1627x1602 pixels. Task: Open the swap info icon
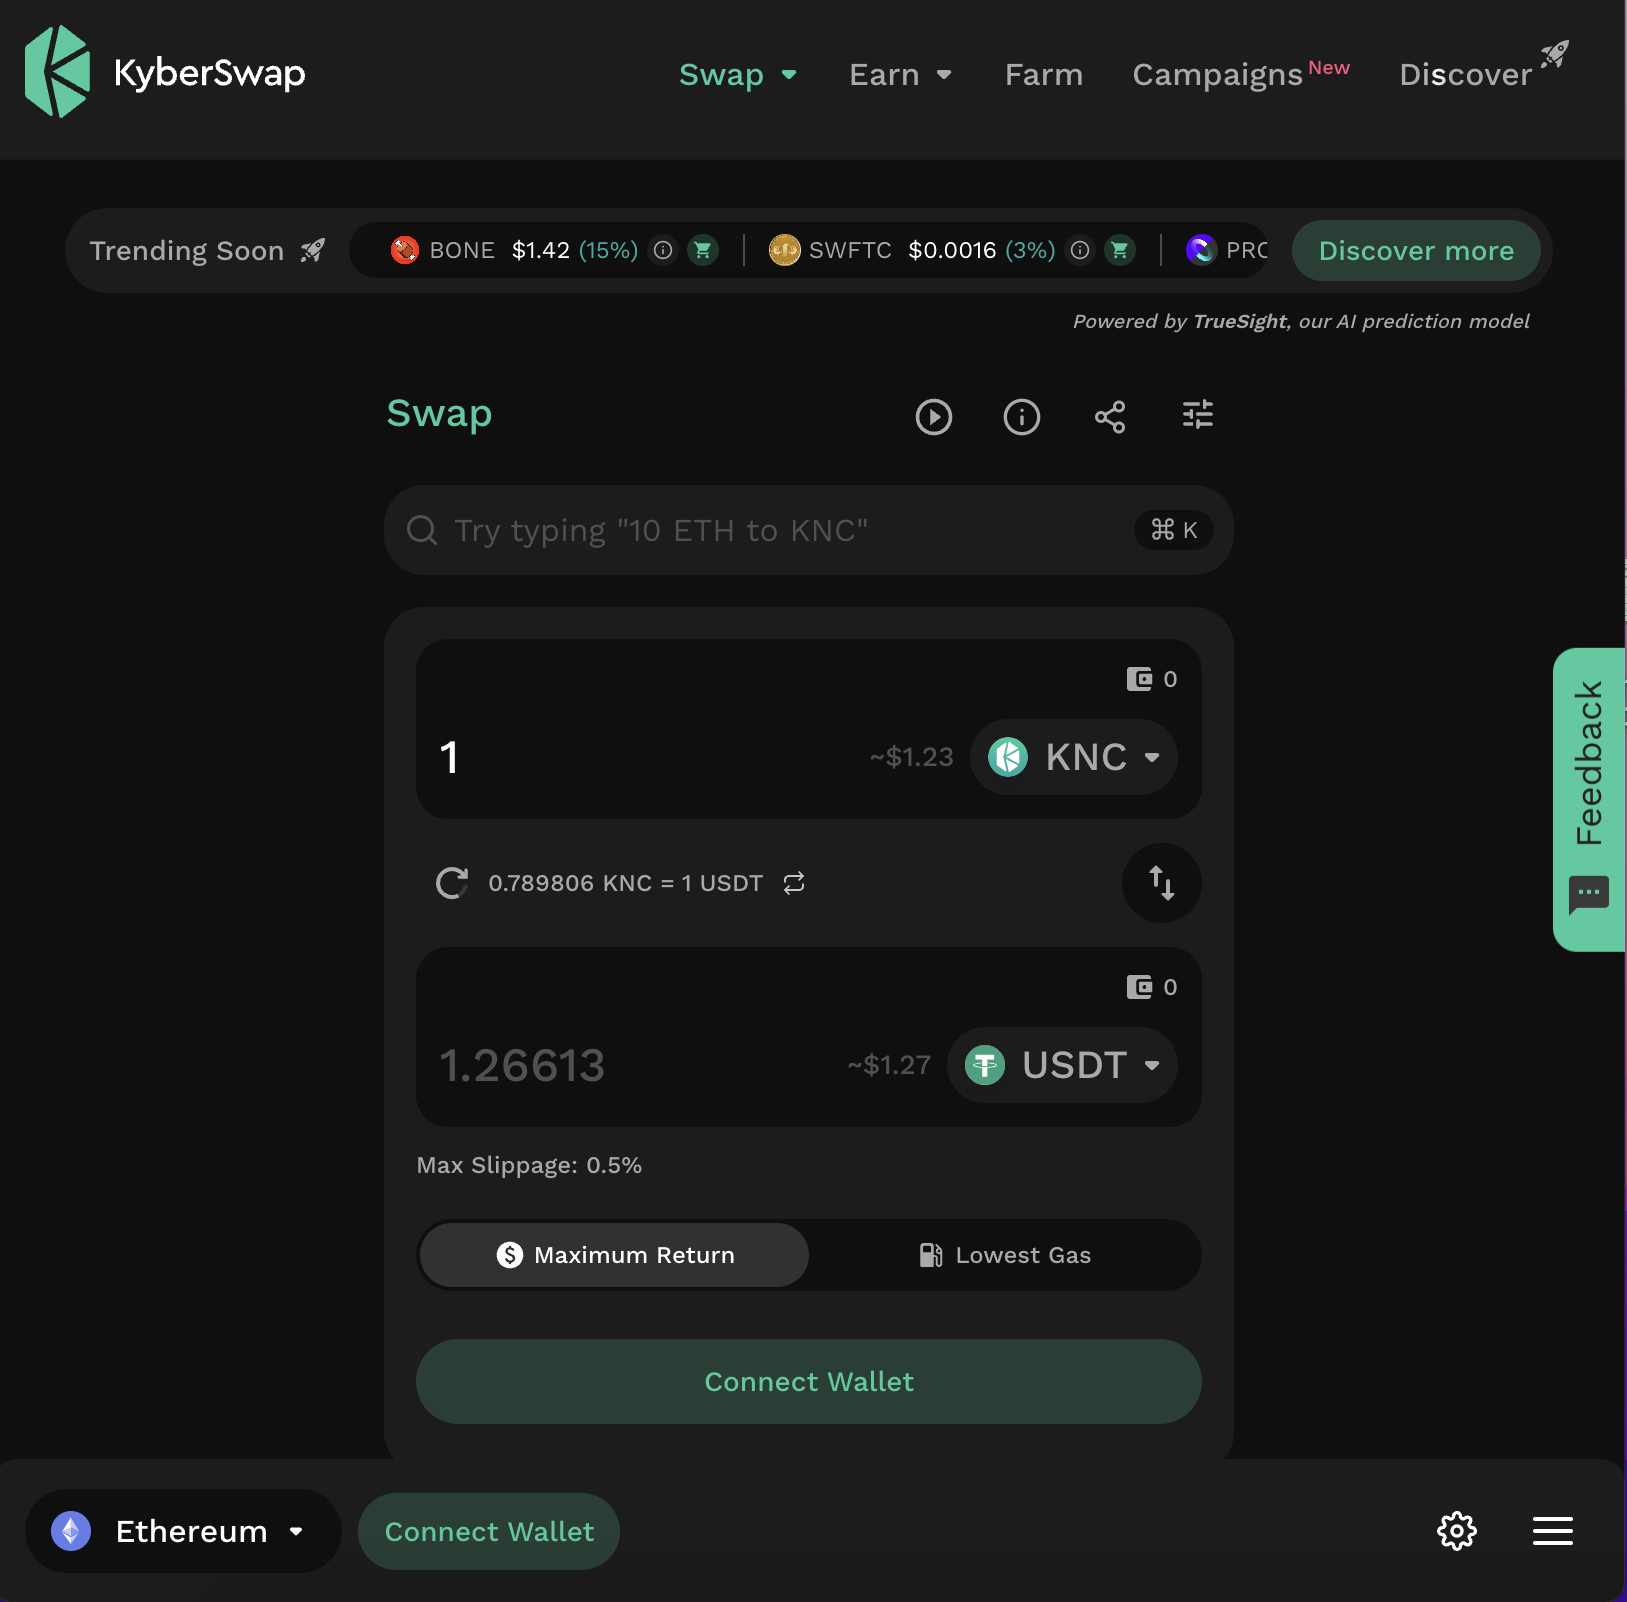1021,417
